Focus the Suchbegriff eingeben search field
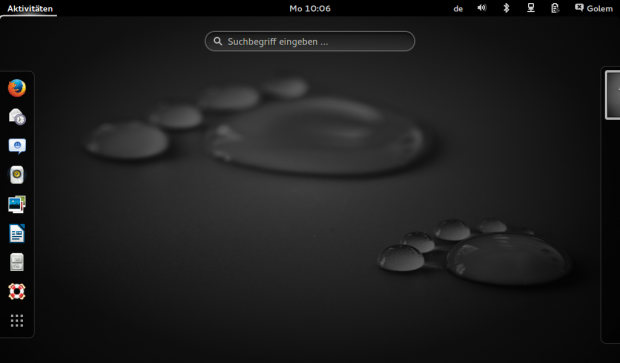This screenshot has height=363, width=620. (310, 41)
